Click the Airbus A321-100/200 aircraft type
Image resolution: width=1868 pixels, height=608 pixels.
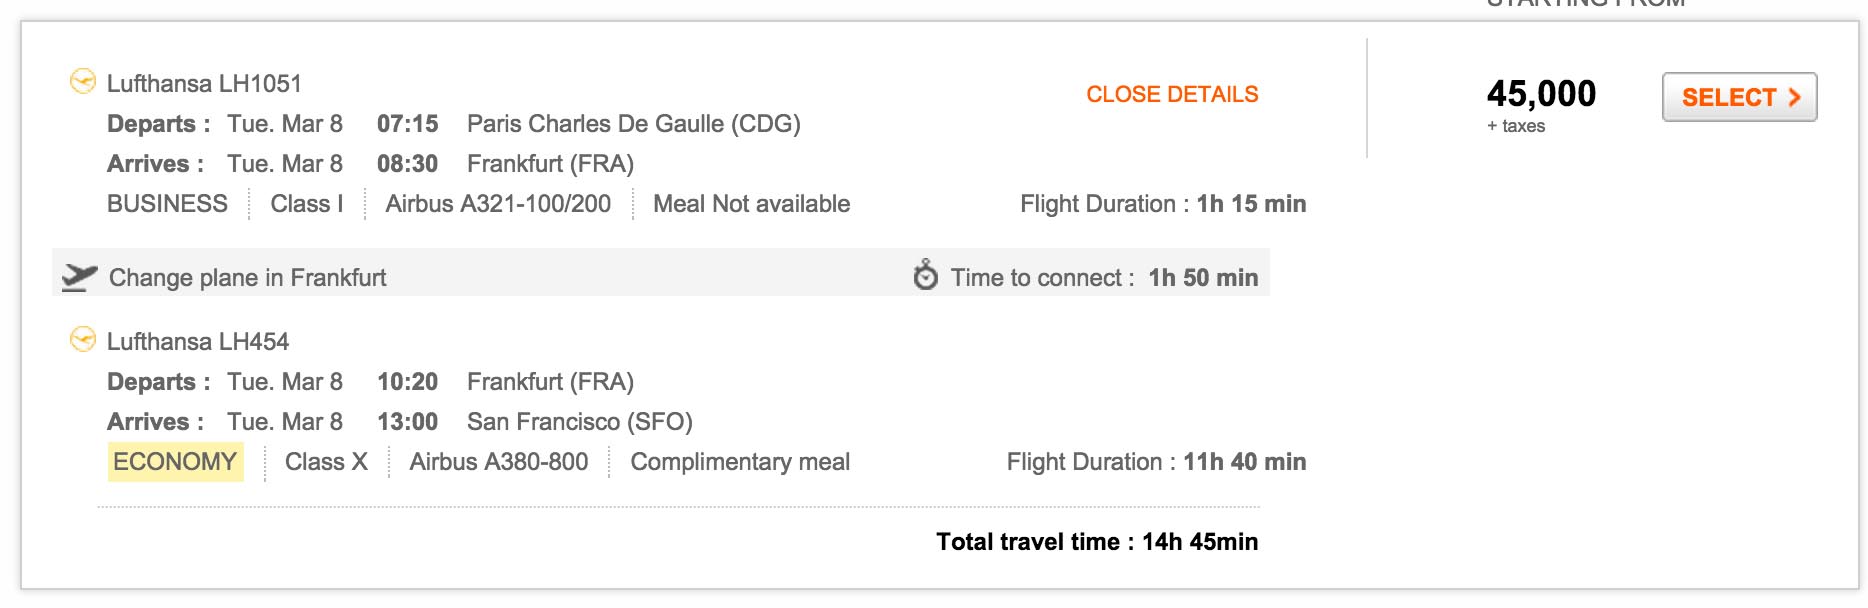pos(498,204)
